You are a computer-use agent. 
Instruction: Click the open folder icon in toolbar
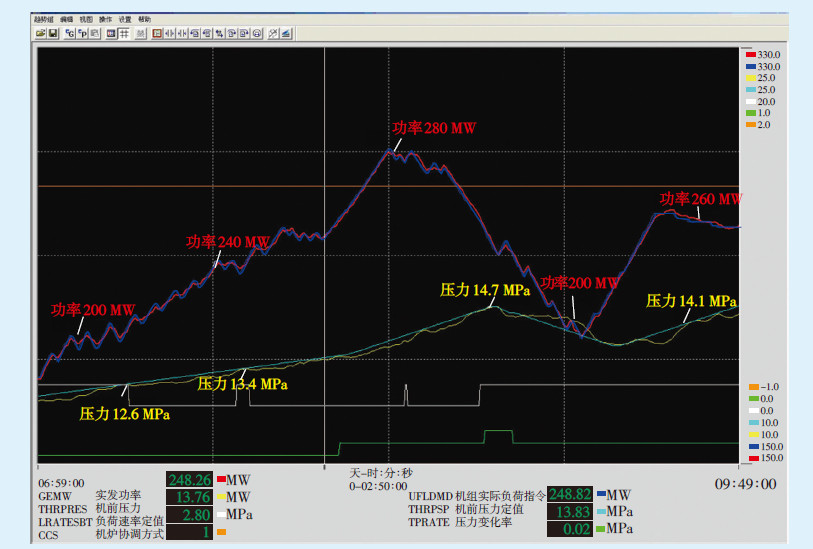[x=40, y=33]
